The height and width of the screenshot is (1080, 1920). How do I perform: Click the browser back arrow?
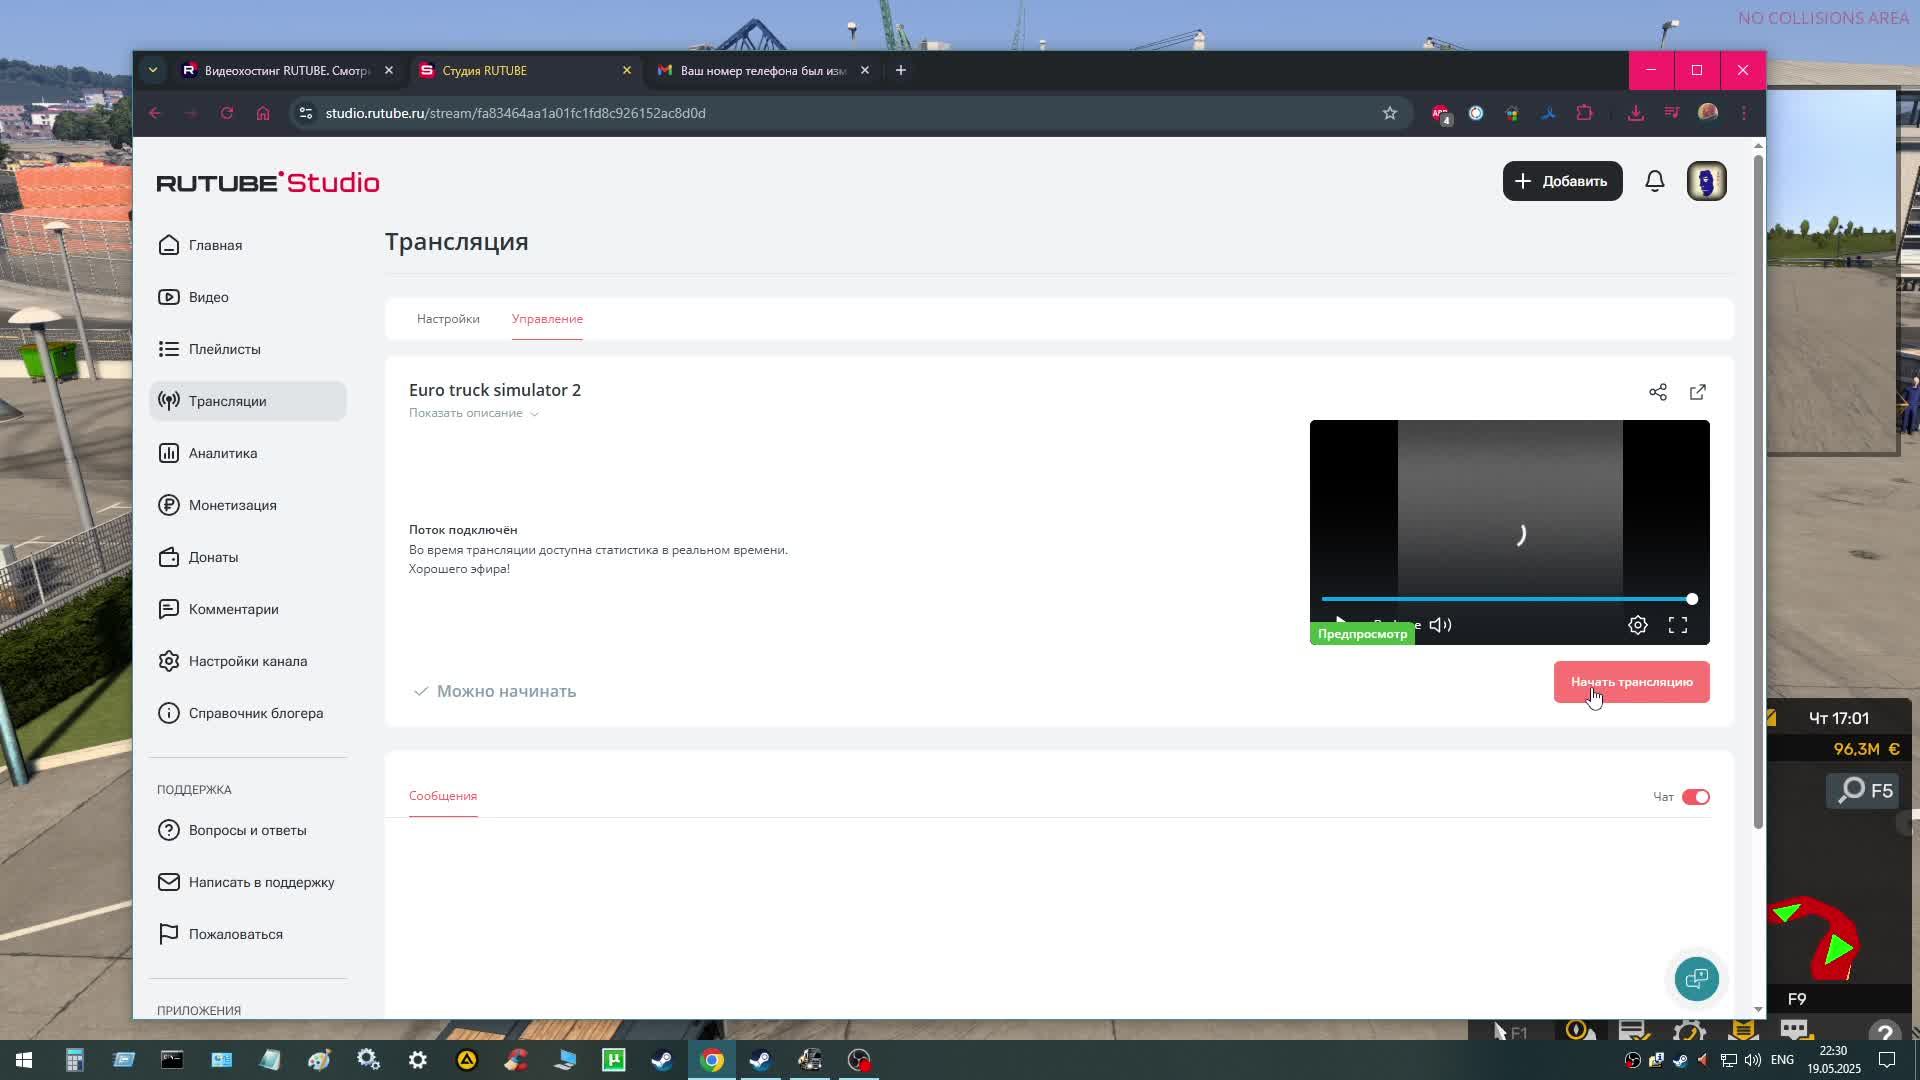coord(155,113)
